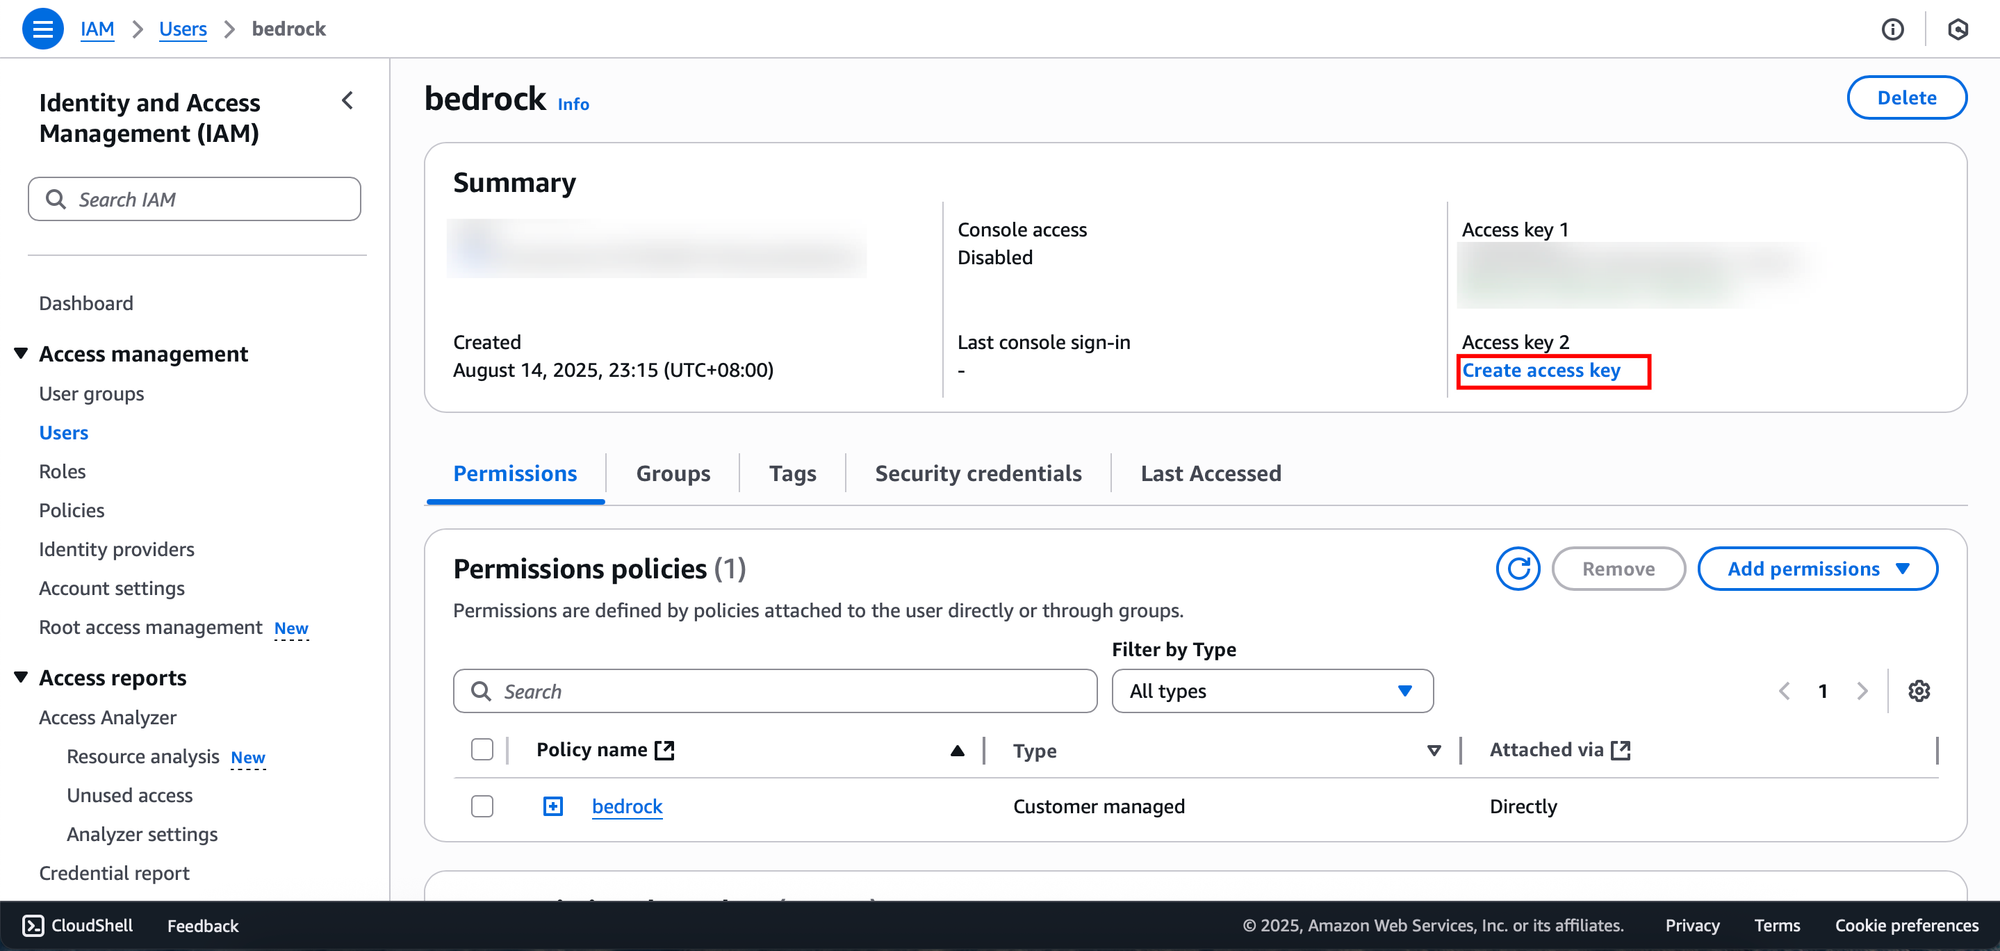Open the Last Accessed tab

[x=1211, y=474]
